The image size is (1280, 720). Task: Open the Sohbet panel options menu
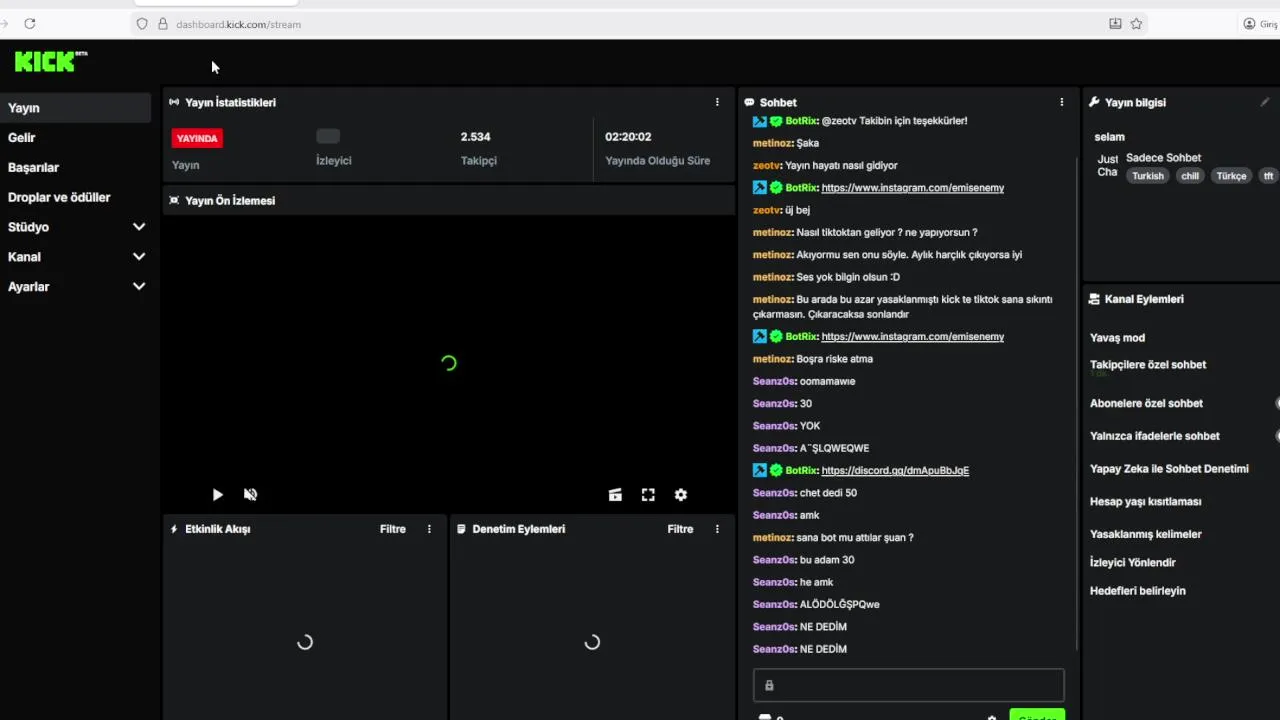(1061, 102)
